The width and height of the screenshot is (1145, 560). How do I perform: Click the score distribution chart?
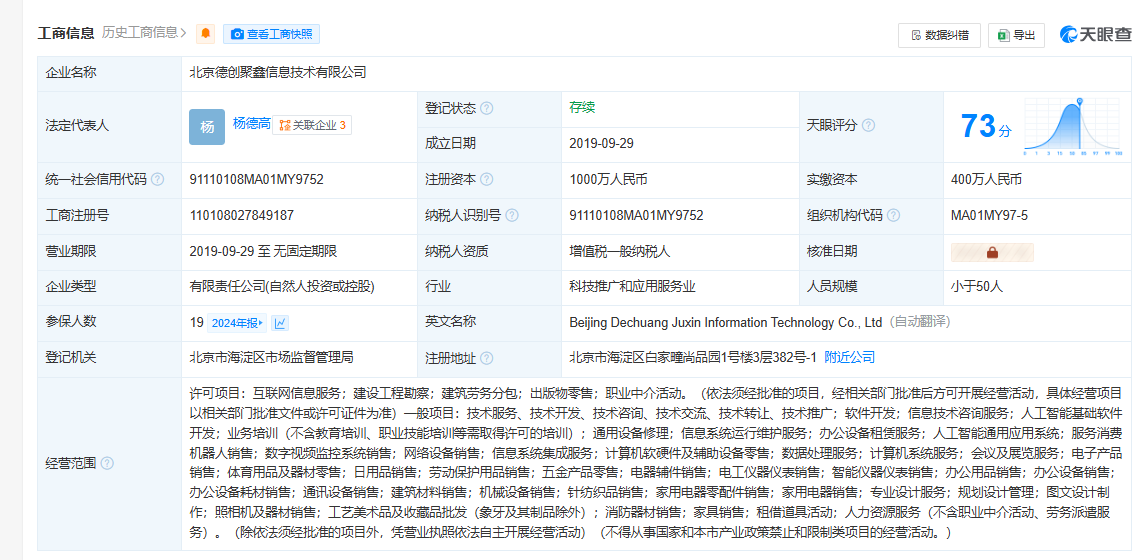pyautogui.click(x=1073, y=127)
